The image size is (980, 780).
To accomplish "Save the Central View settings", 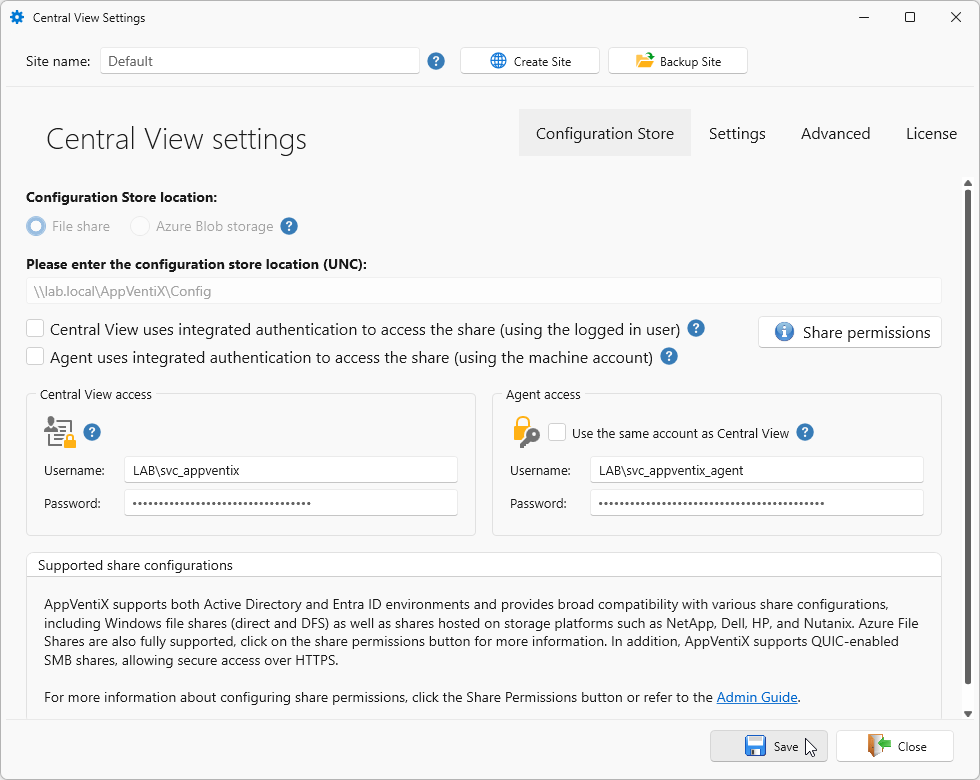I will (x=769, y=746).
